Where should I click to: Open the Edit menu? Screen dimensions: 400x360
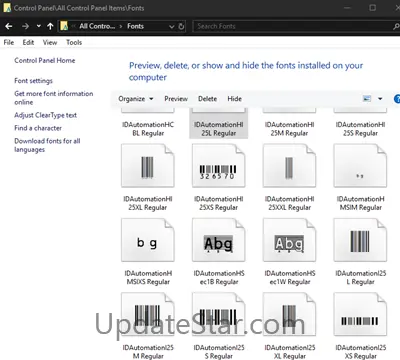pyautogui.click(x=28, y=42)
